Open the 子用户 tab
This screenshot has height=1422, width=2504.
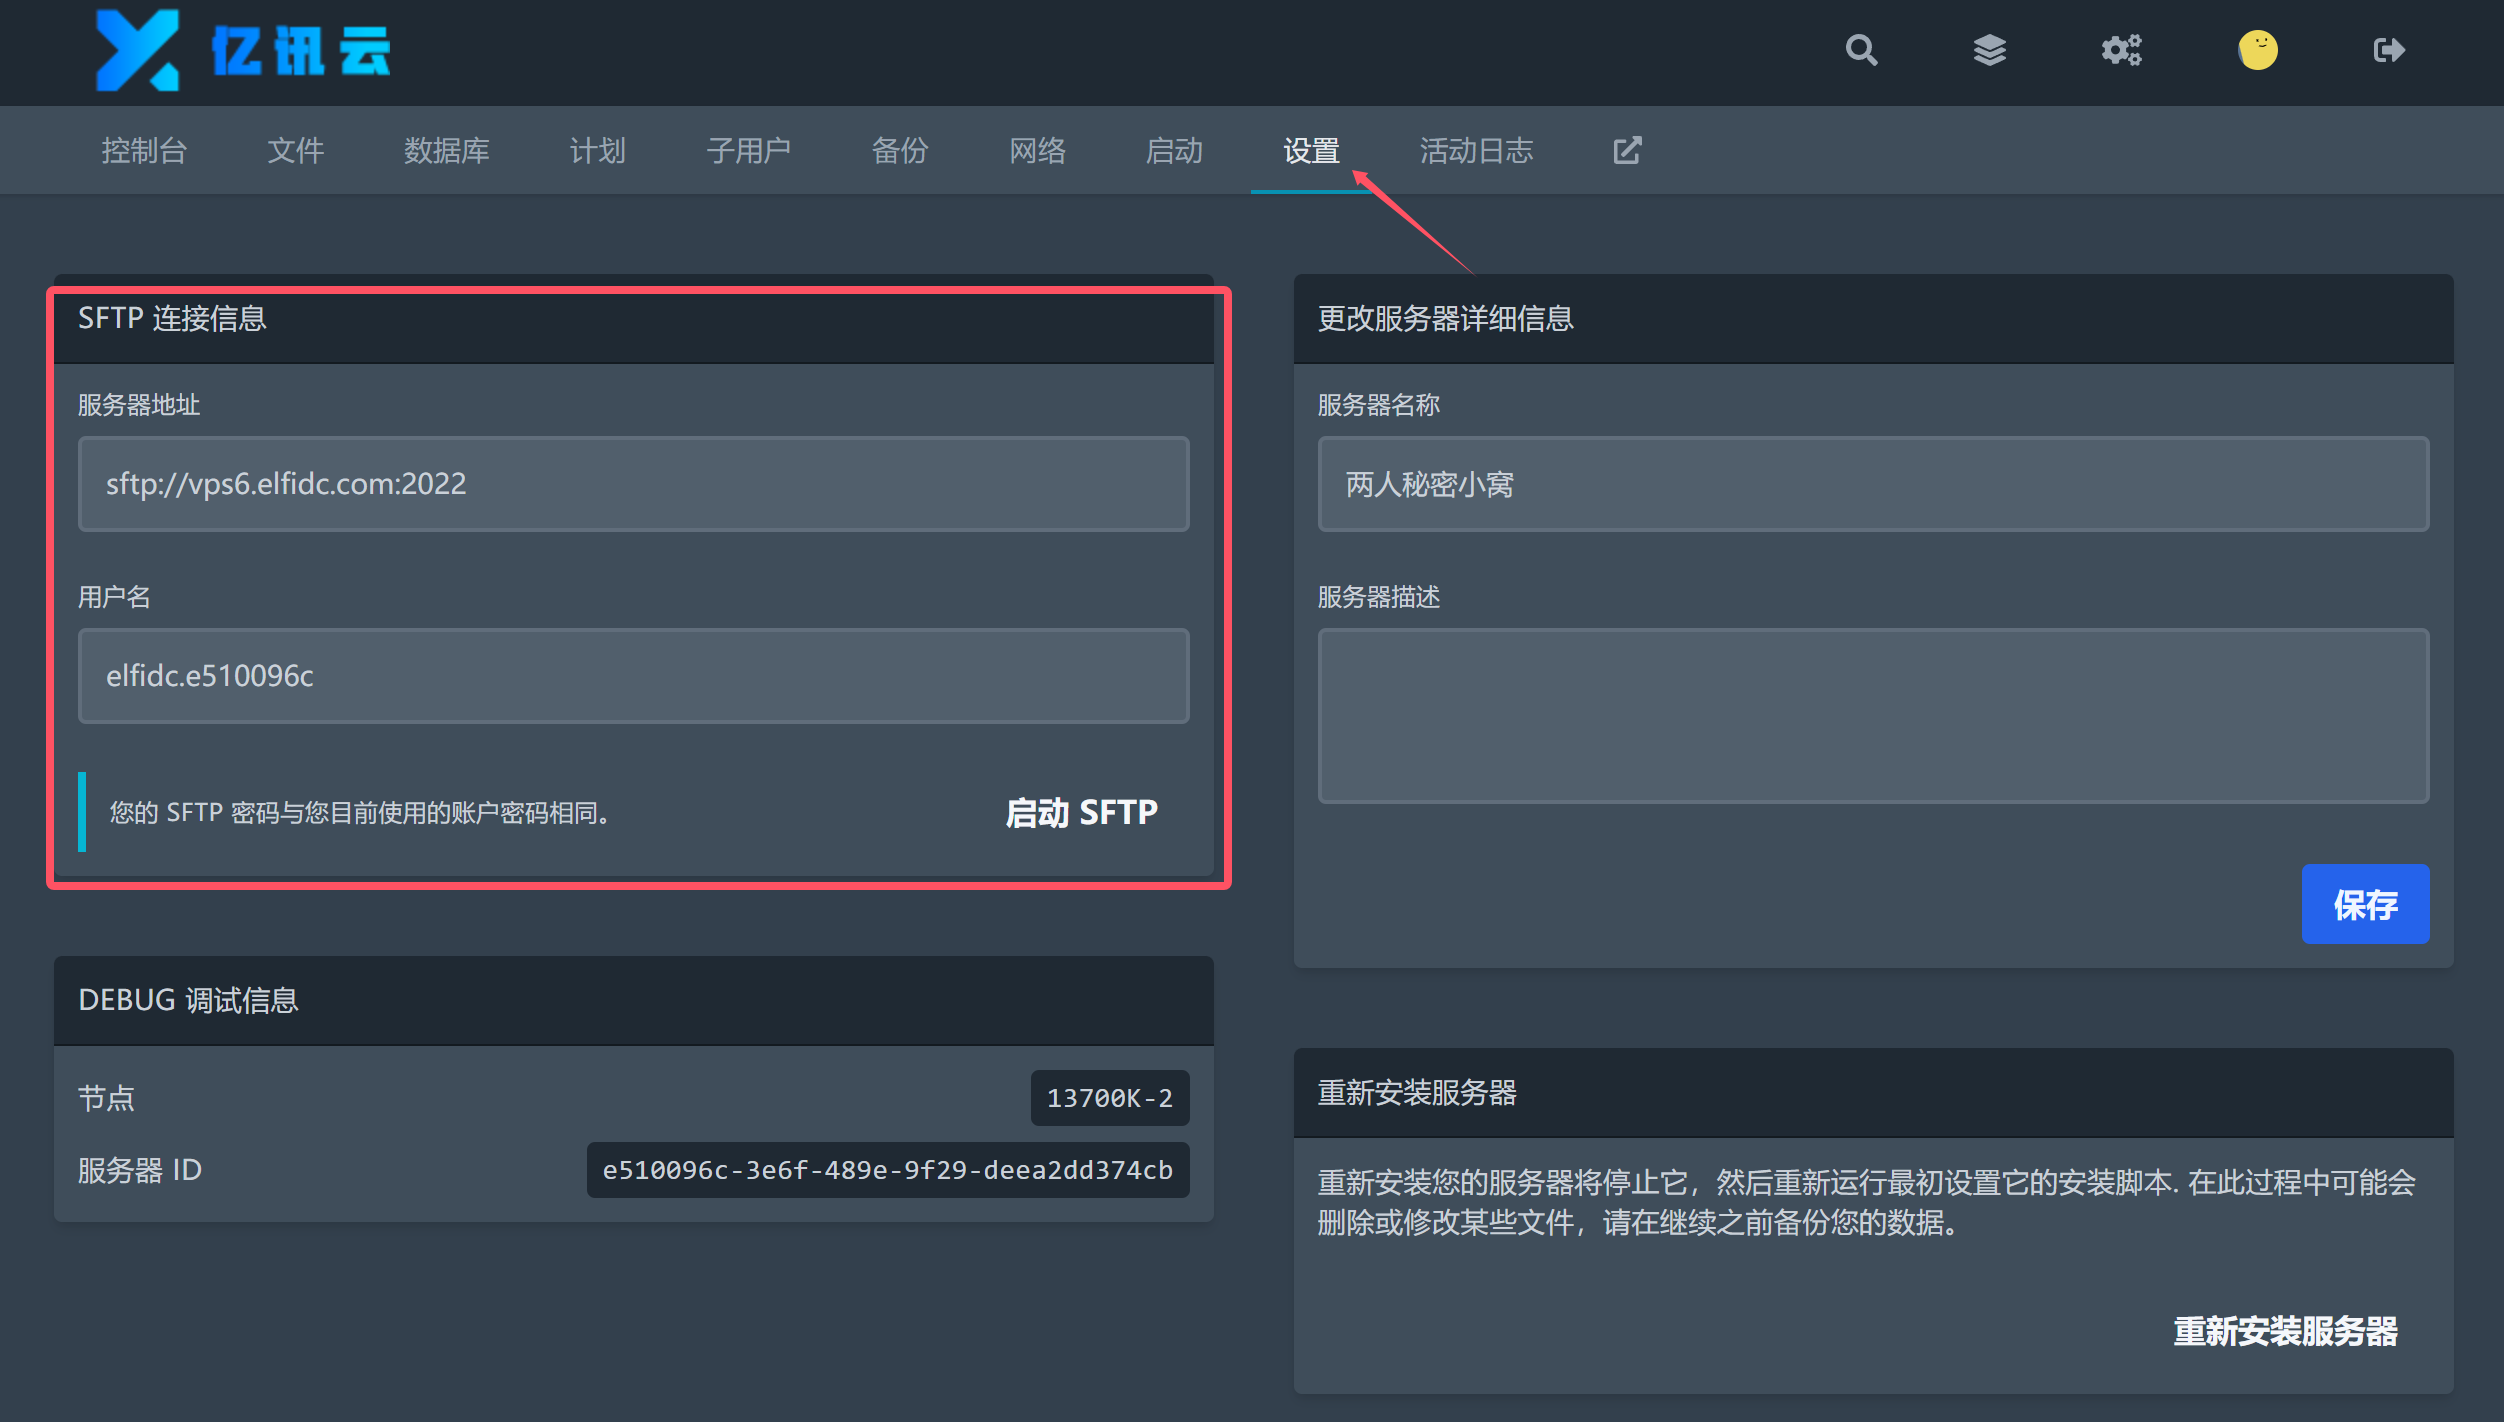click(x=748, y=150)
